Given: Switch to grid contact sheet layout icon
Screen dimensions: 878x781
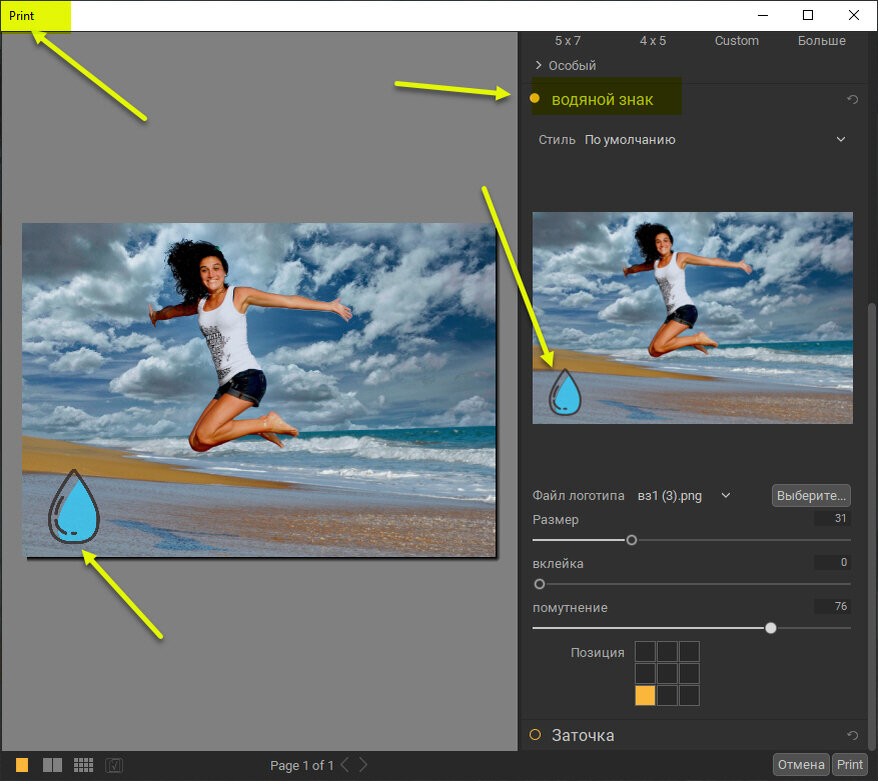Looking at the screenshot, I should point(83,765).
